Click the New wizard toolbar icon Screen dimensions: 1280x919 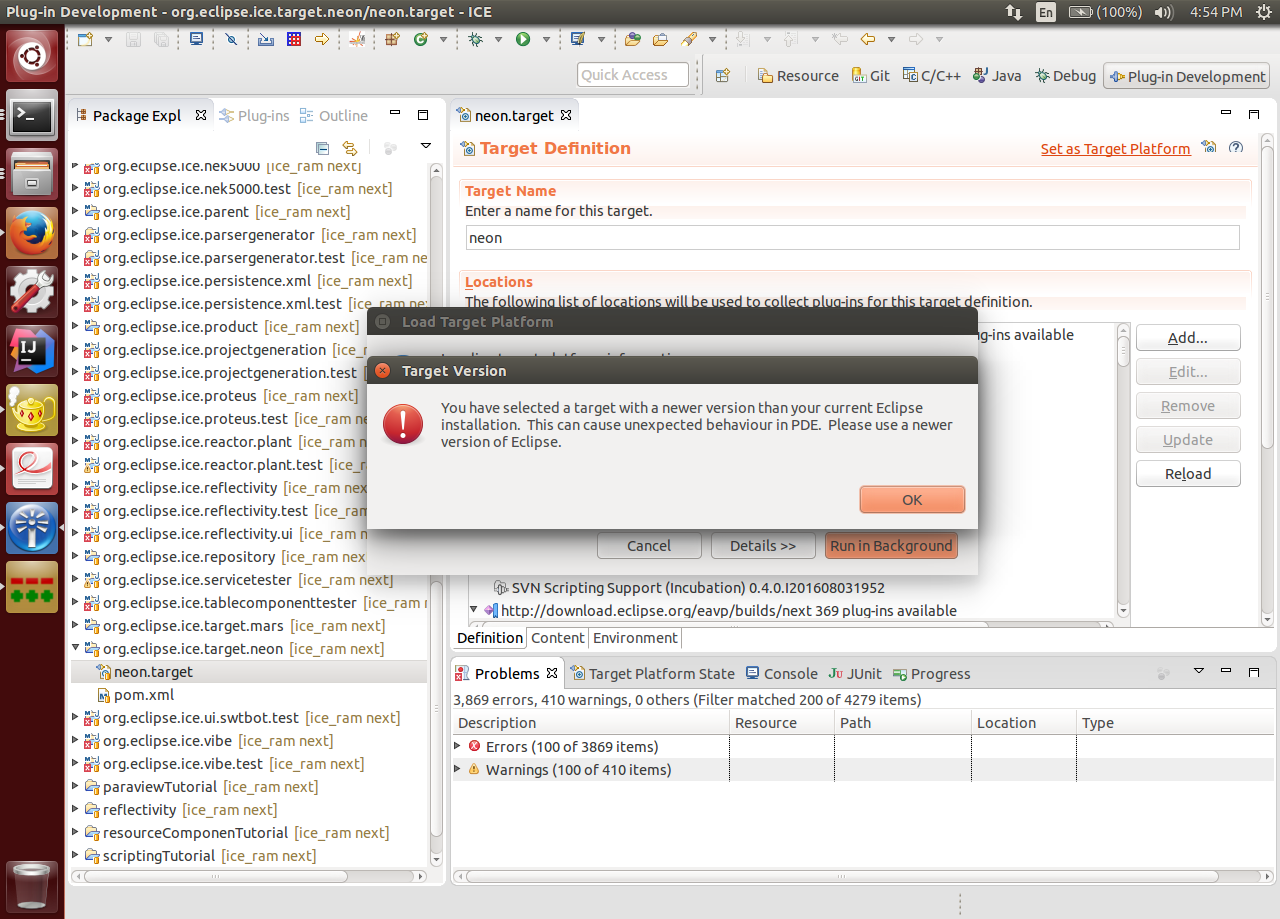click(x=85, y=39)
